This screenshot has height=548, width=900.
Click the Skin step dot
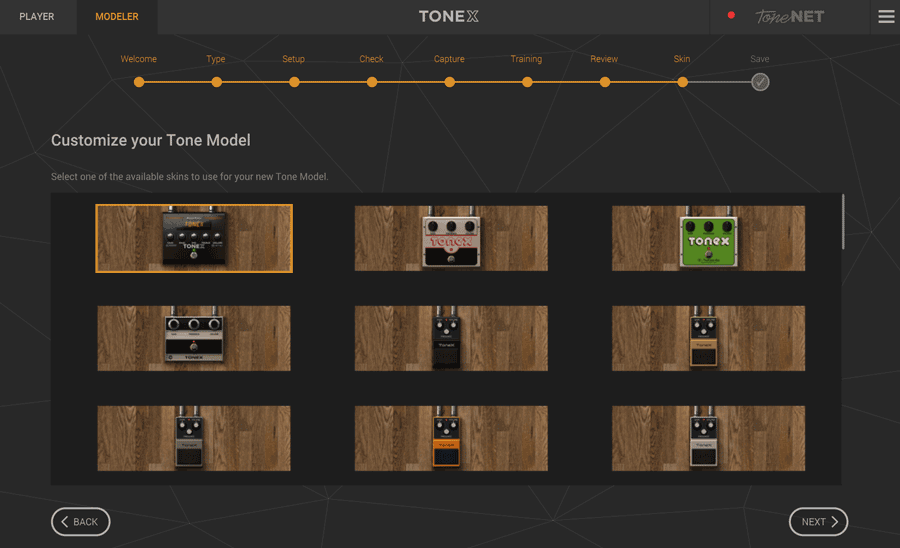click(x=682, y=82)
